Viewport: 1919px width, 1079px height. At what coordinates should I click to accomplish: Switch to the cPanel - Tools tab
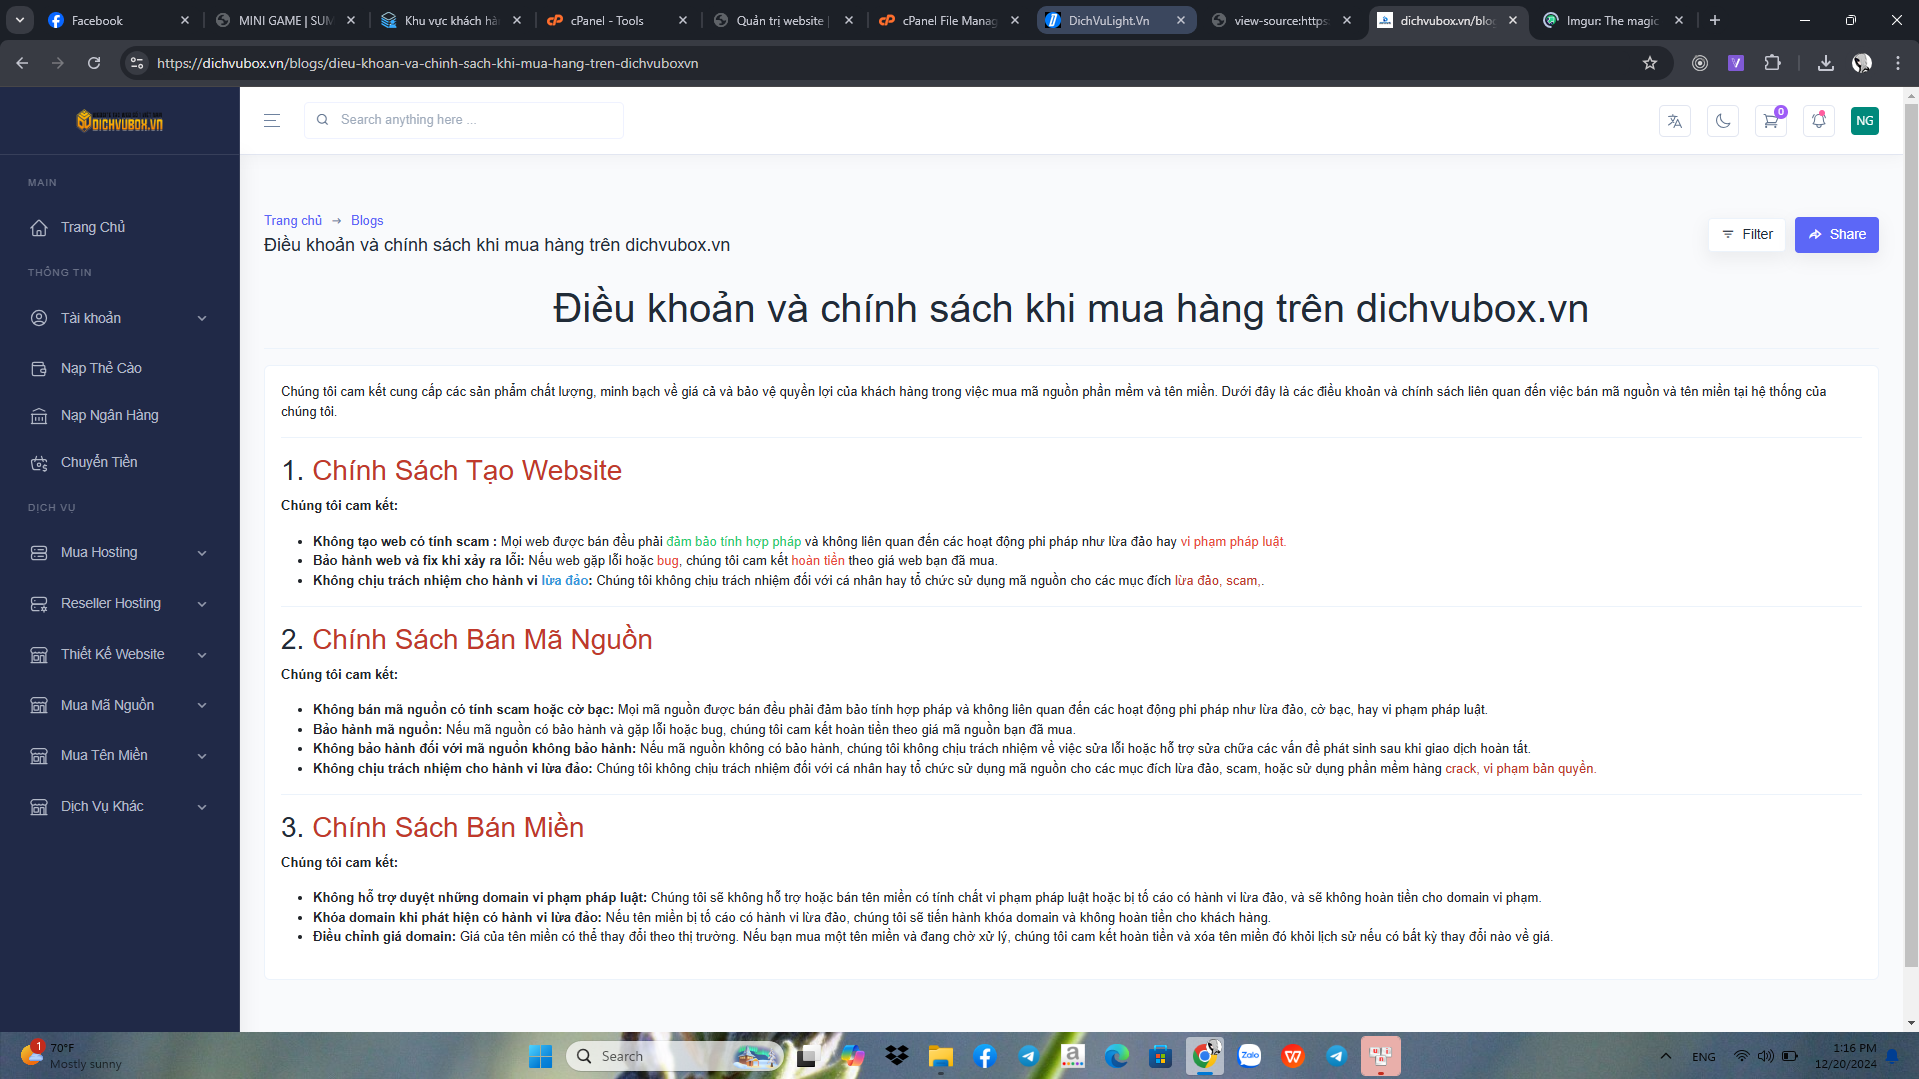coord(607,20)
